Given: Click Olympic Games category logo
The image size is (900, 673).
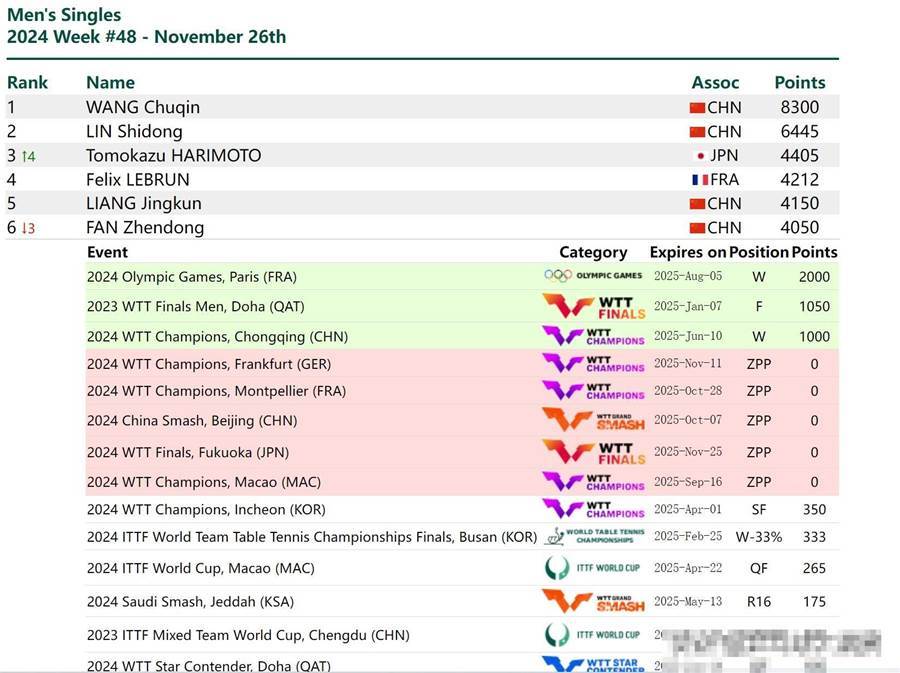Looking at the screenshot, I should (x=593, y=276).
